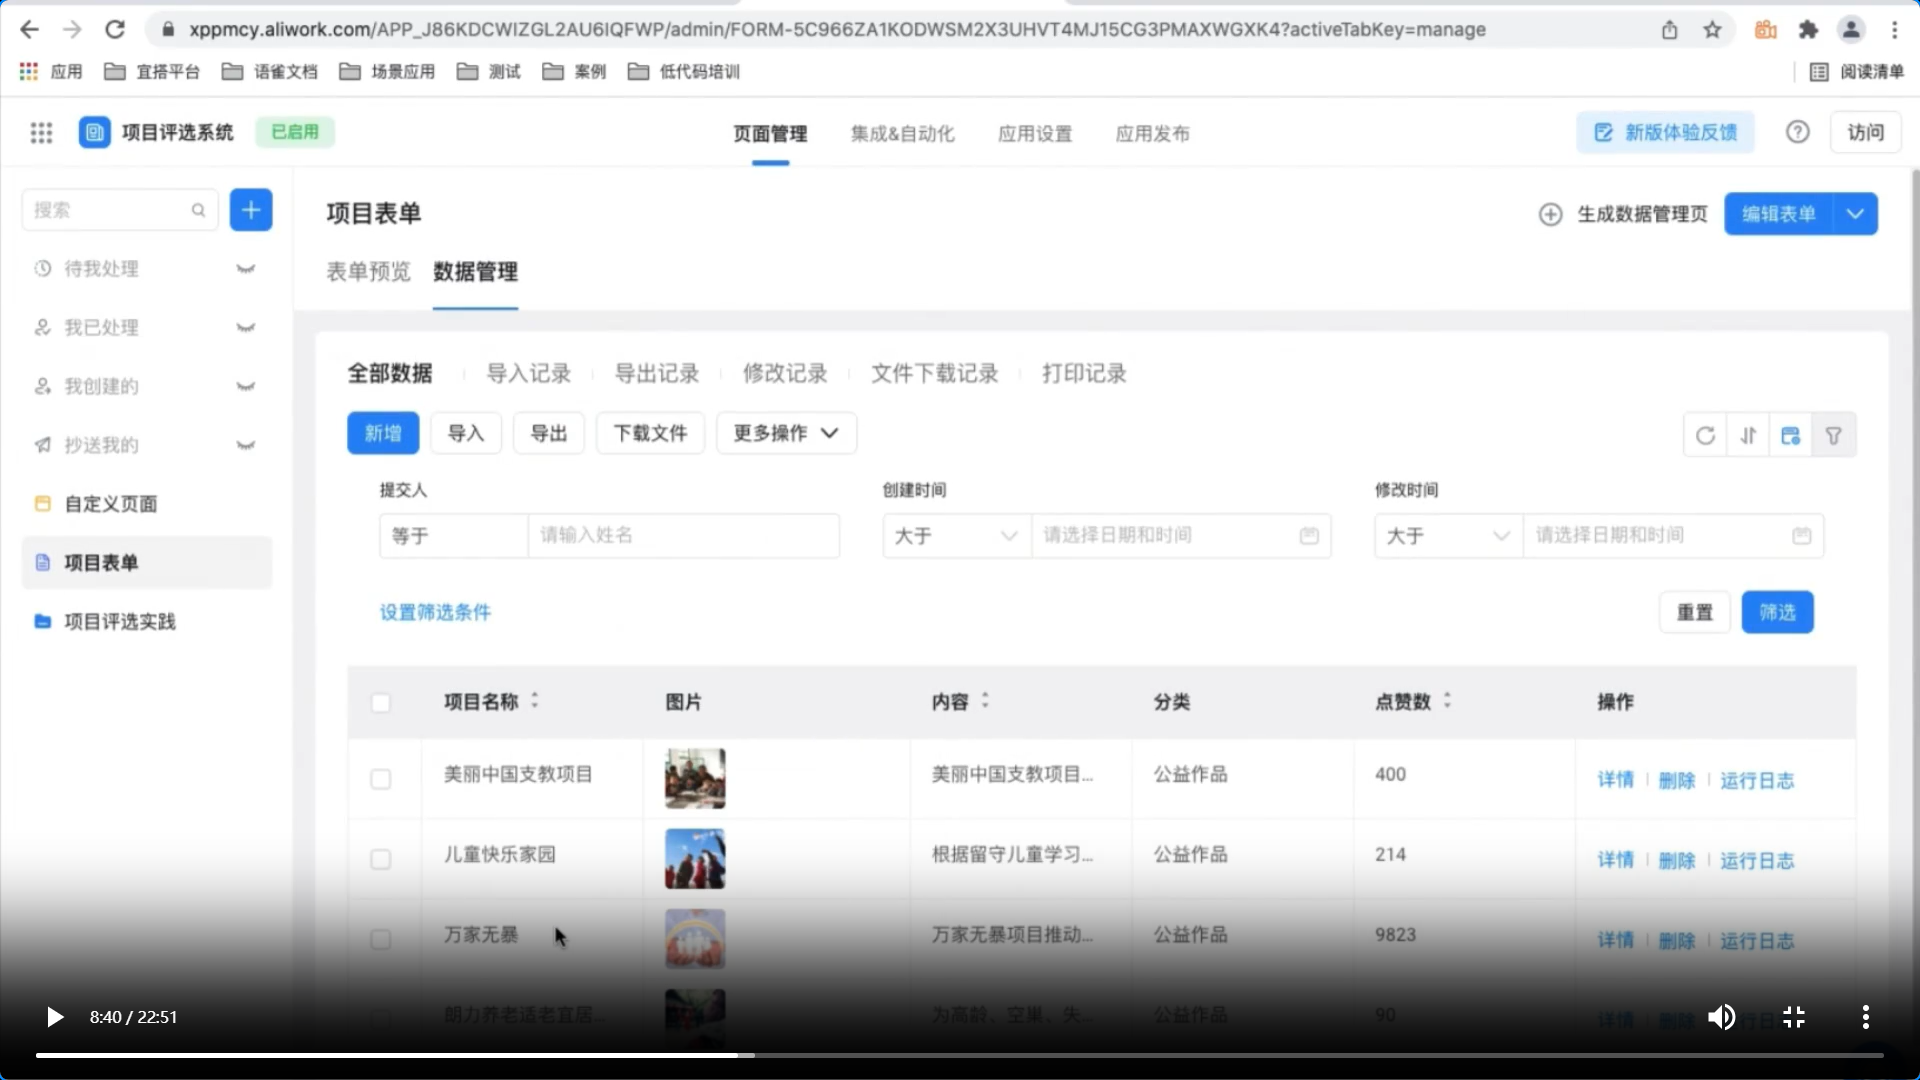Check the 美丽中国支教项目 row checkbox
1920x1080 pixels.
click(381, 779)
